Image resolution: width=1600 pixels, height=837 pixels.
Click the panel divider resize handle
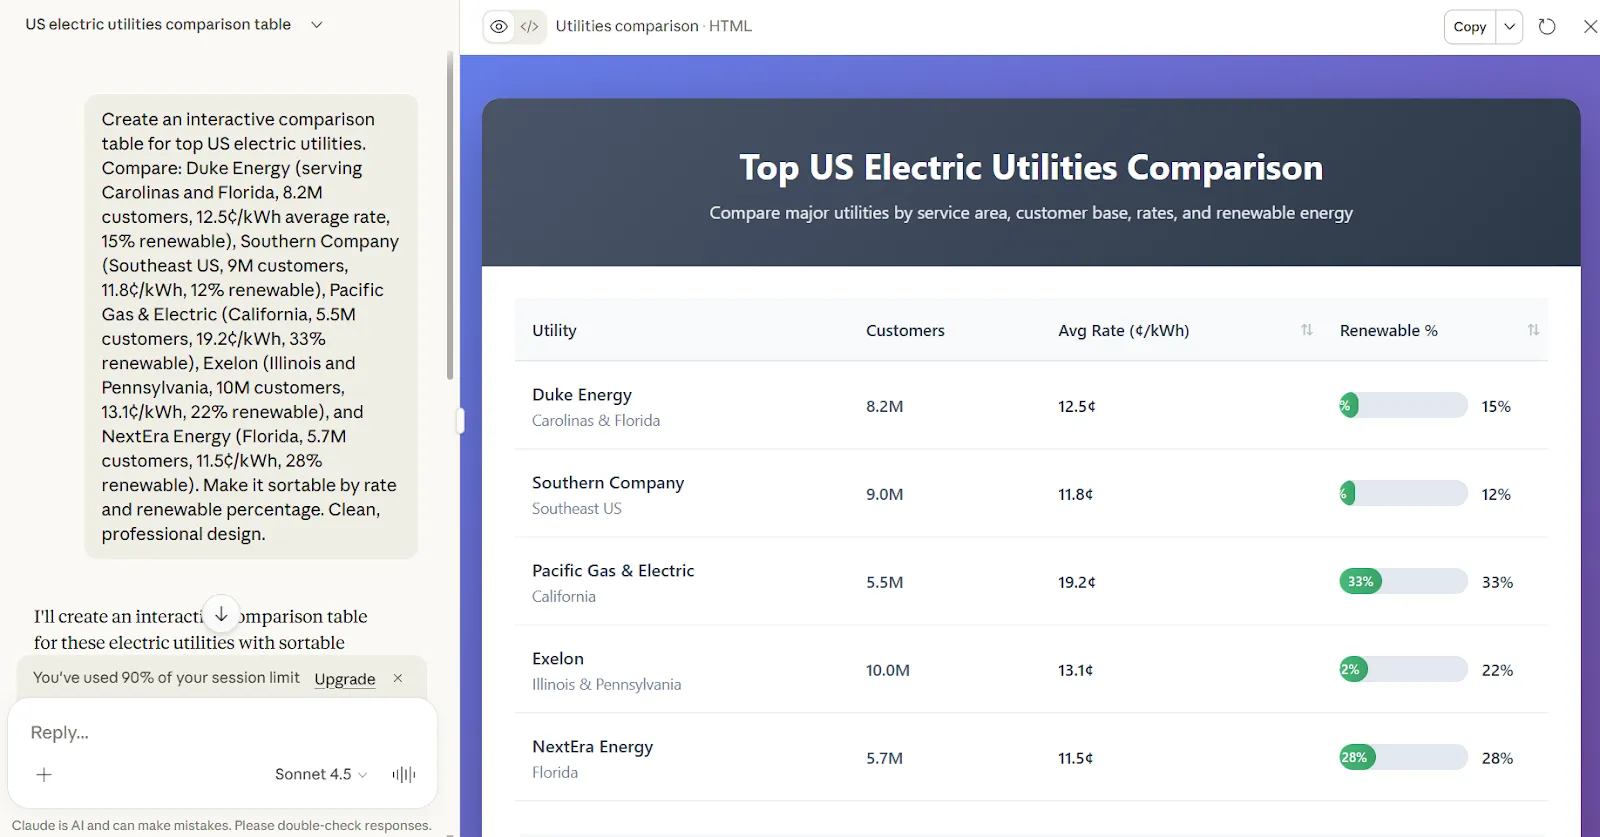coord(460,421)
